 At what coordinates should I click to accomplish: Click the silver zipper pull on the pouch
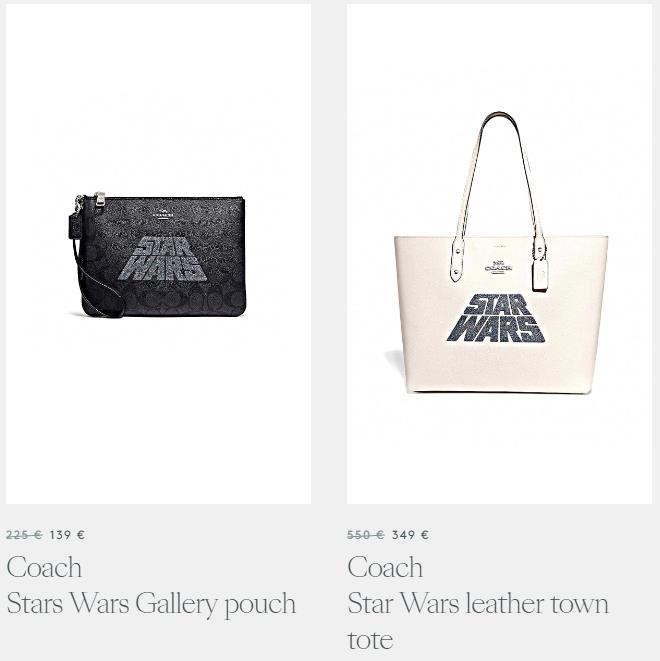(x=100, y=199)
